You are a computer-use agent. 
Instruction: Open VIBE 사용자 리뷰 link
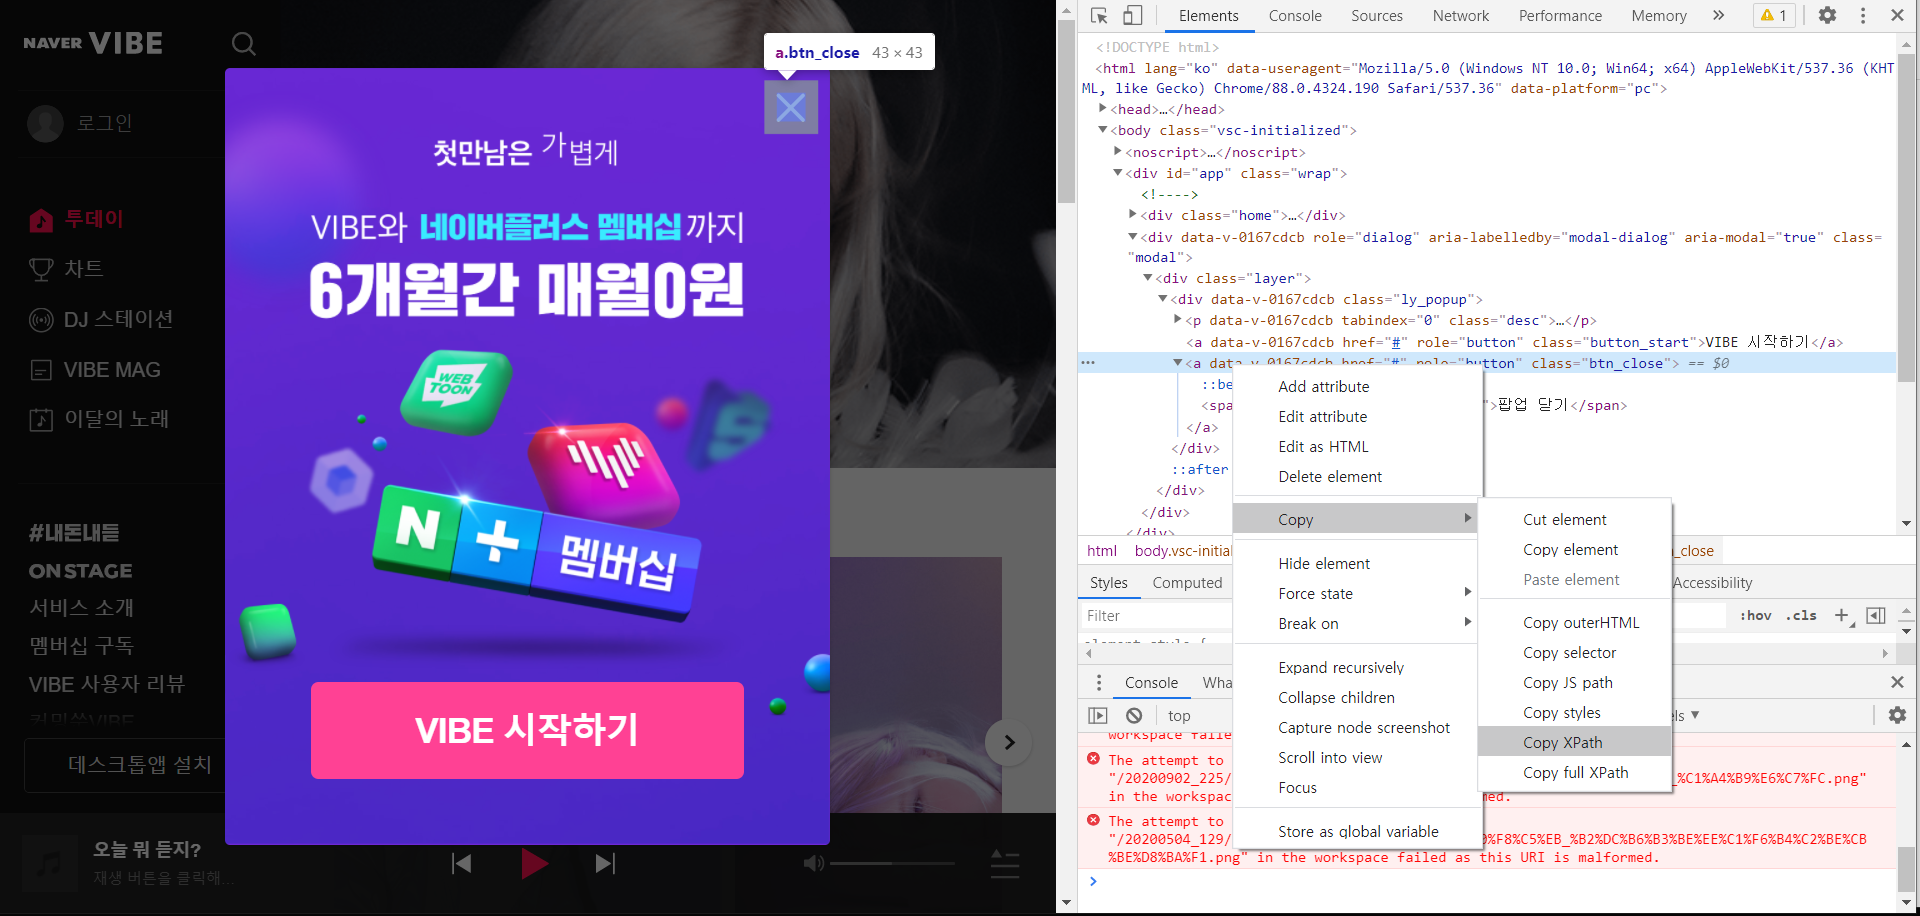click(107, 685)
